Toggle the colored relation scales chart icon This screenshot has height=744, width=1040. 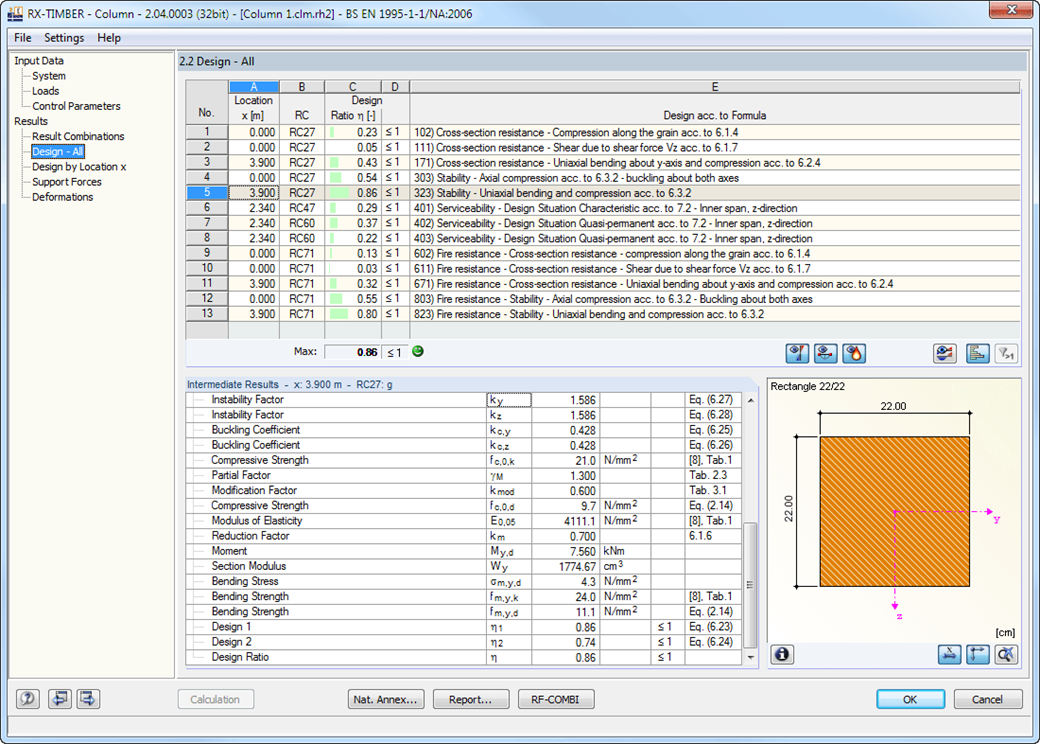click(978, 352)
